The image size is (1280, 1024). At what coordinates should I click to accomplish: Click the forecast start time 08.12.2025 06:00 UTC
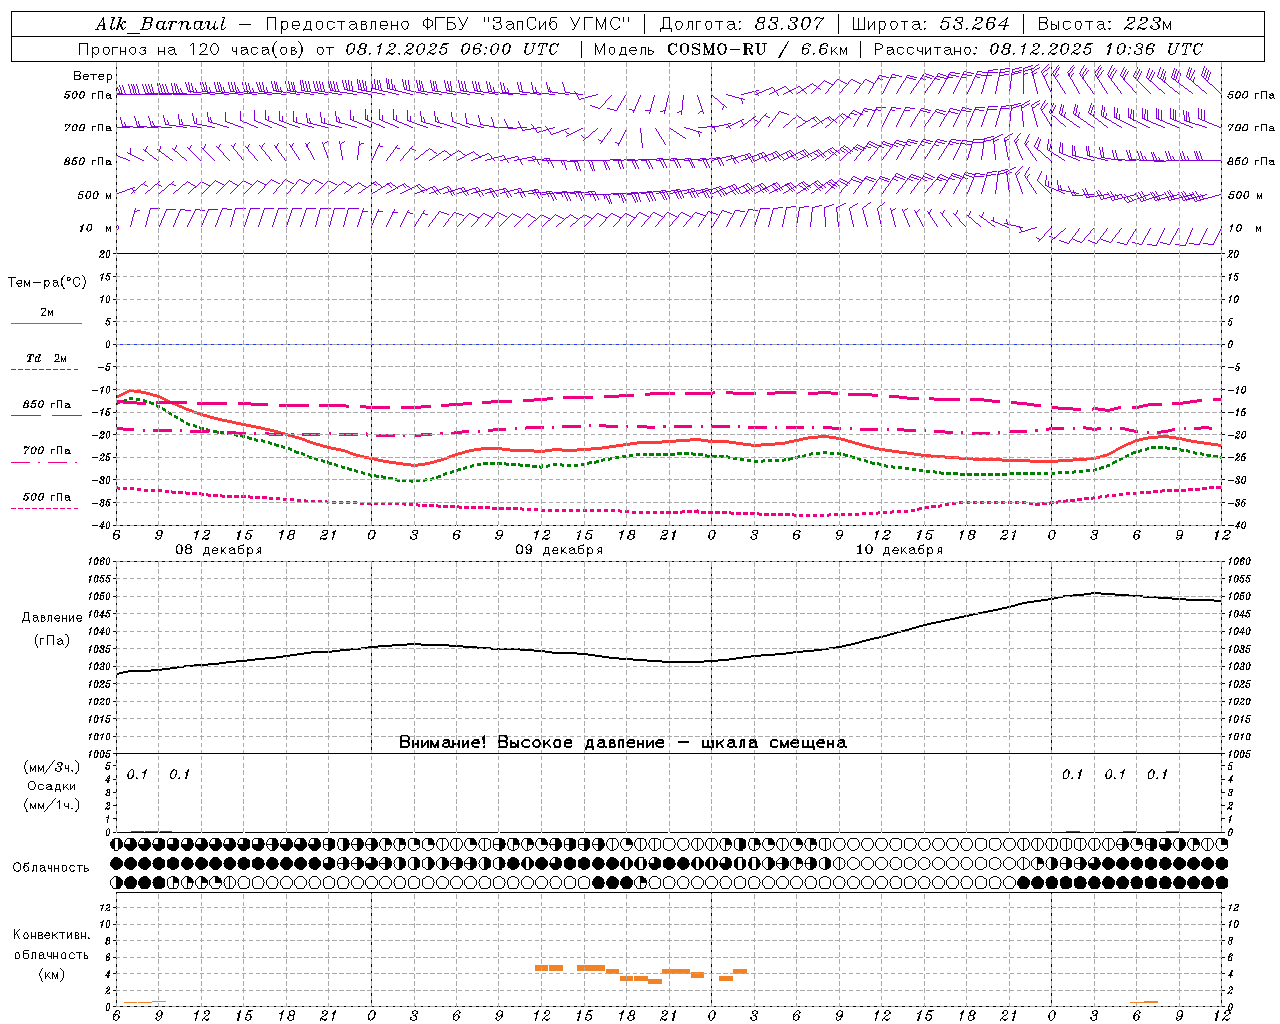pyautogui.click(x=452, y=49)
